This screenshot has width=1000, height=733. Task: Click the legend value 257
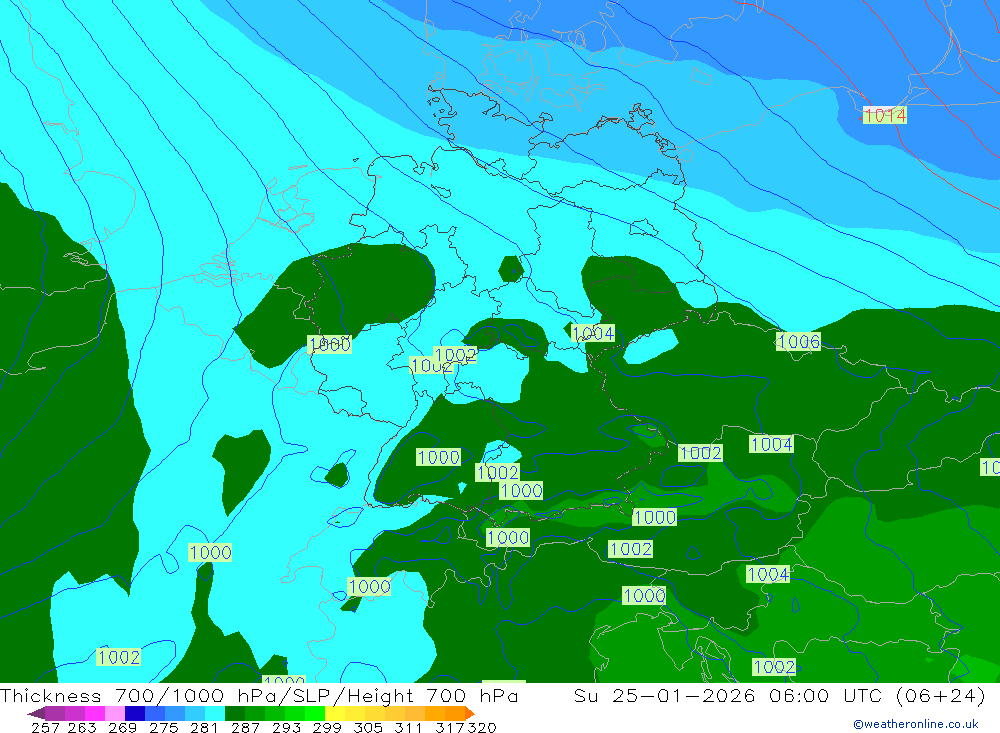click(45, 727)
